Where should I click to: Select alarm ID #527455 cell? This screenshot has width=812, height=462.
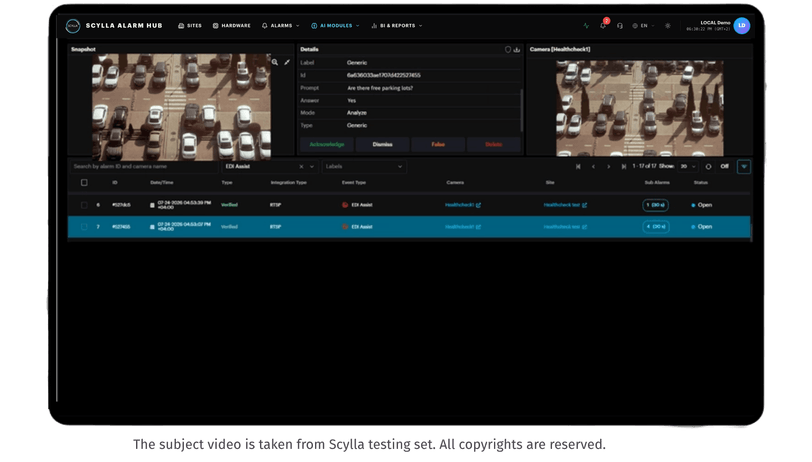click(121, 227)
